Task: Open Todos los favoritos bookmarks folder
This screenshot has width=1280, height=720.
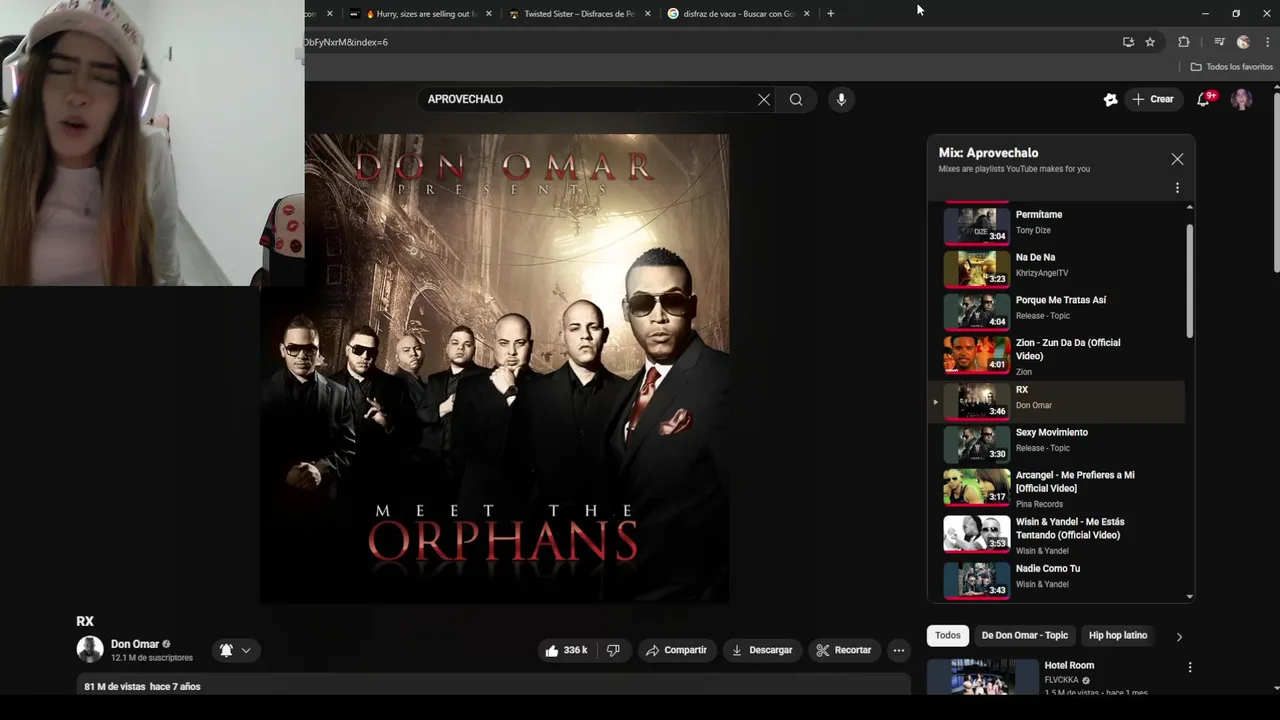Action: tap(1231, 67)
